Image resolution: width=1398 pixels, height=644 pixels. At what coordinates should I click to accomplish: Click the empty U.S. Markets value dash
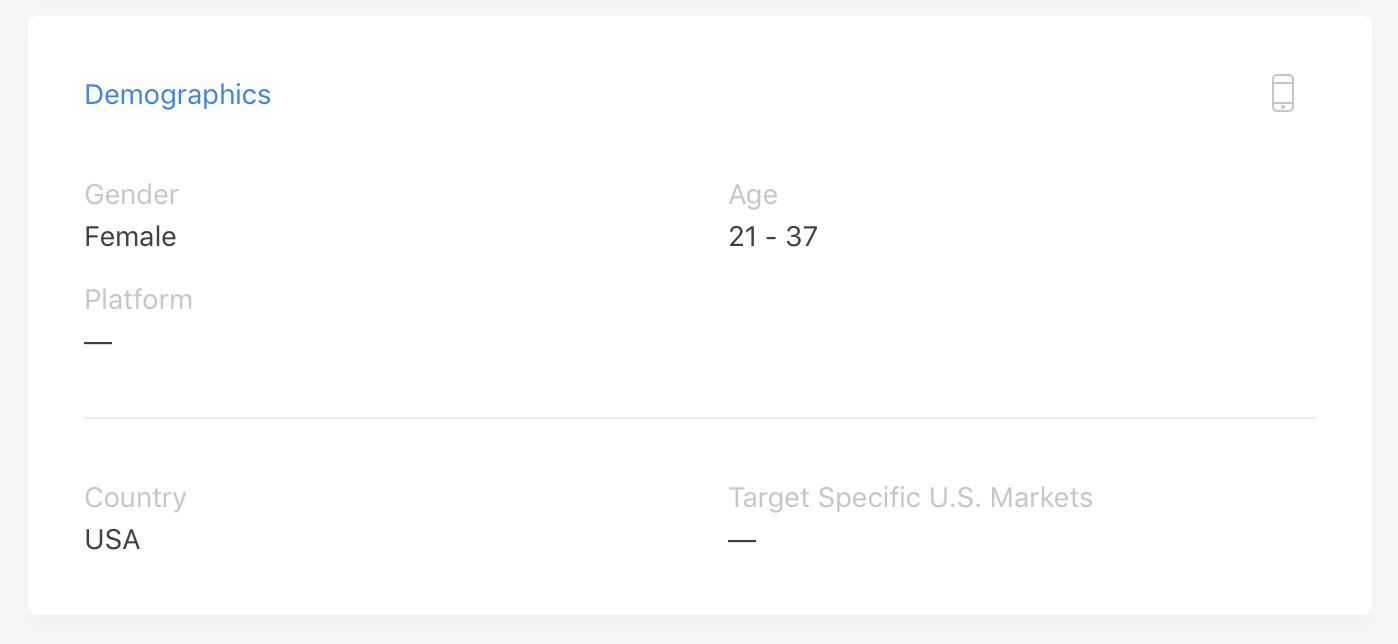click(742, 541)
